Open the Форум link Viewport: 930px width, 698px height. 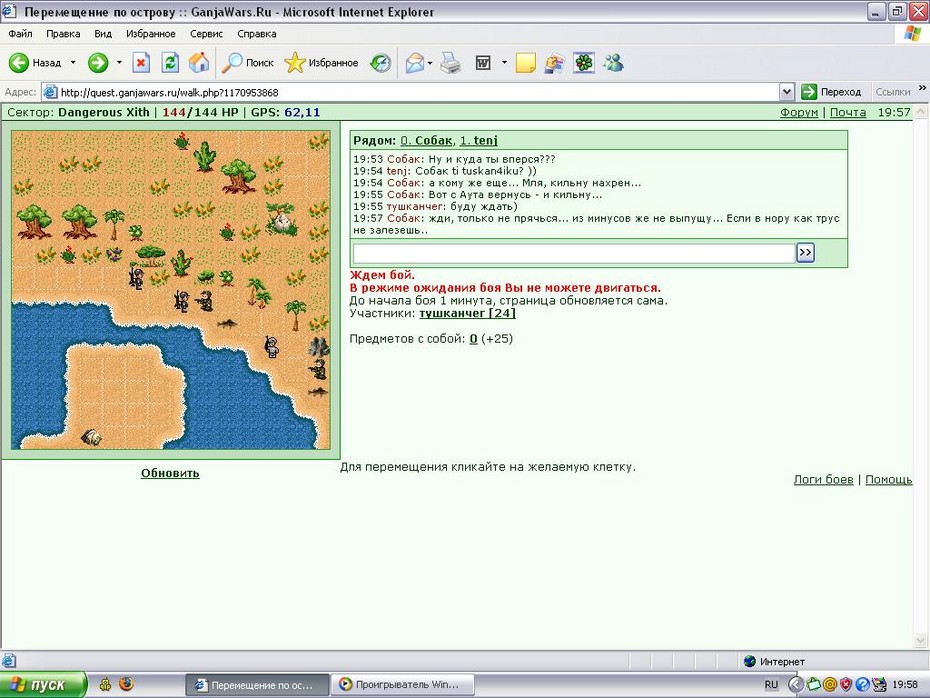click(x=799, y=112)
